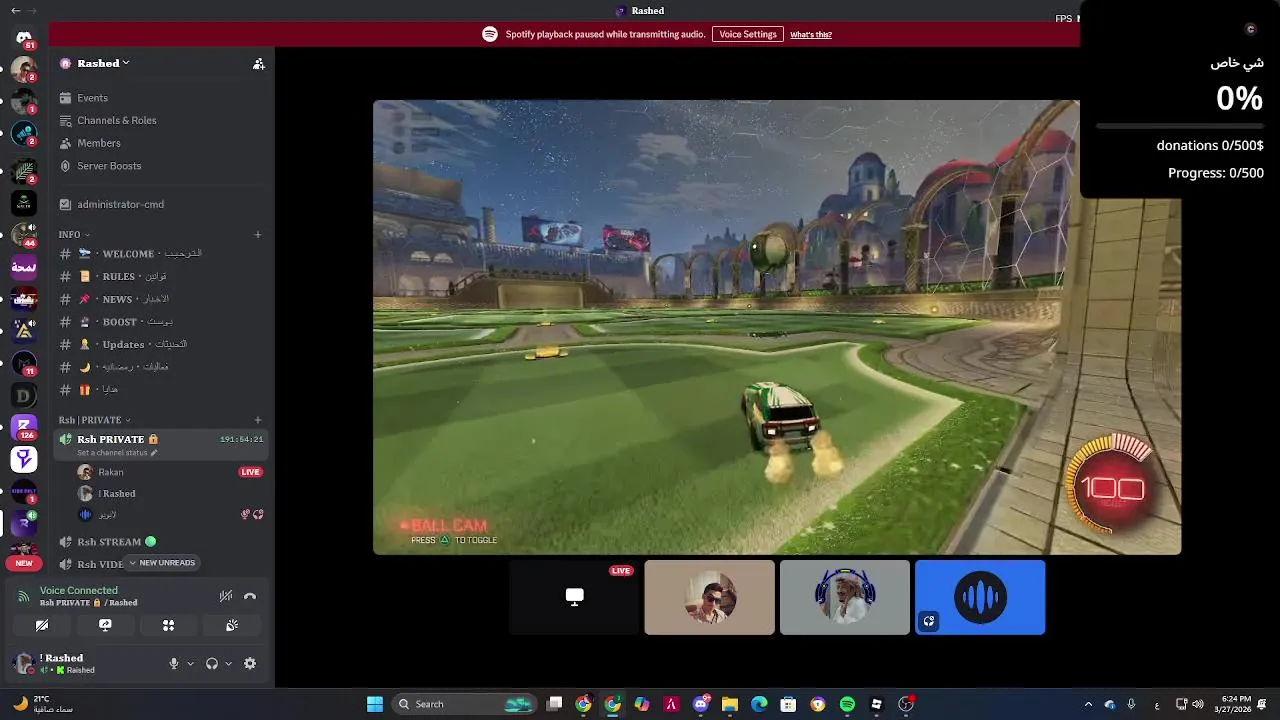The width and height of the screenshot is (1280, 720).
Task: Open the Rsh STREAM voice channel
Action: point(160,542)
